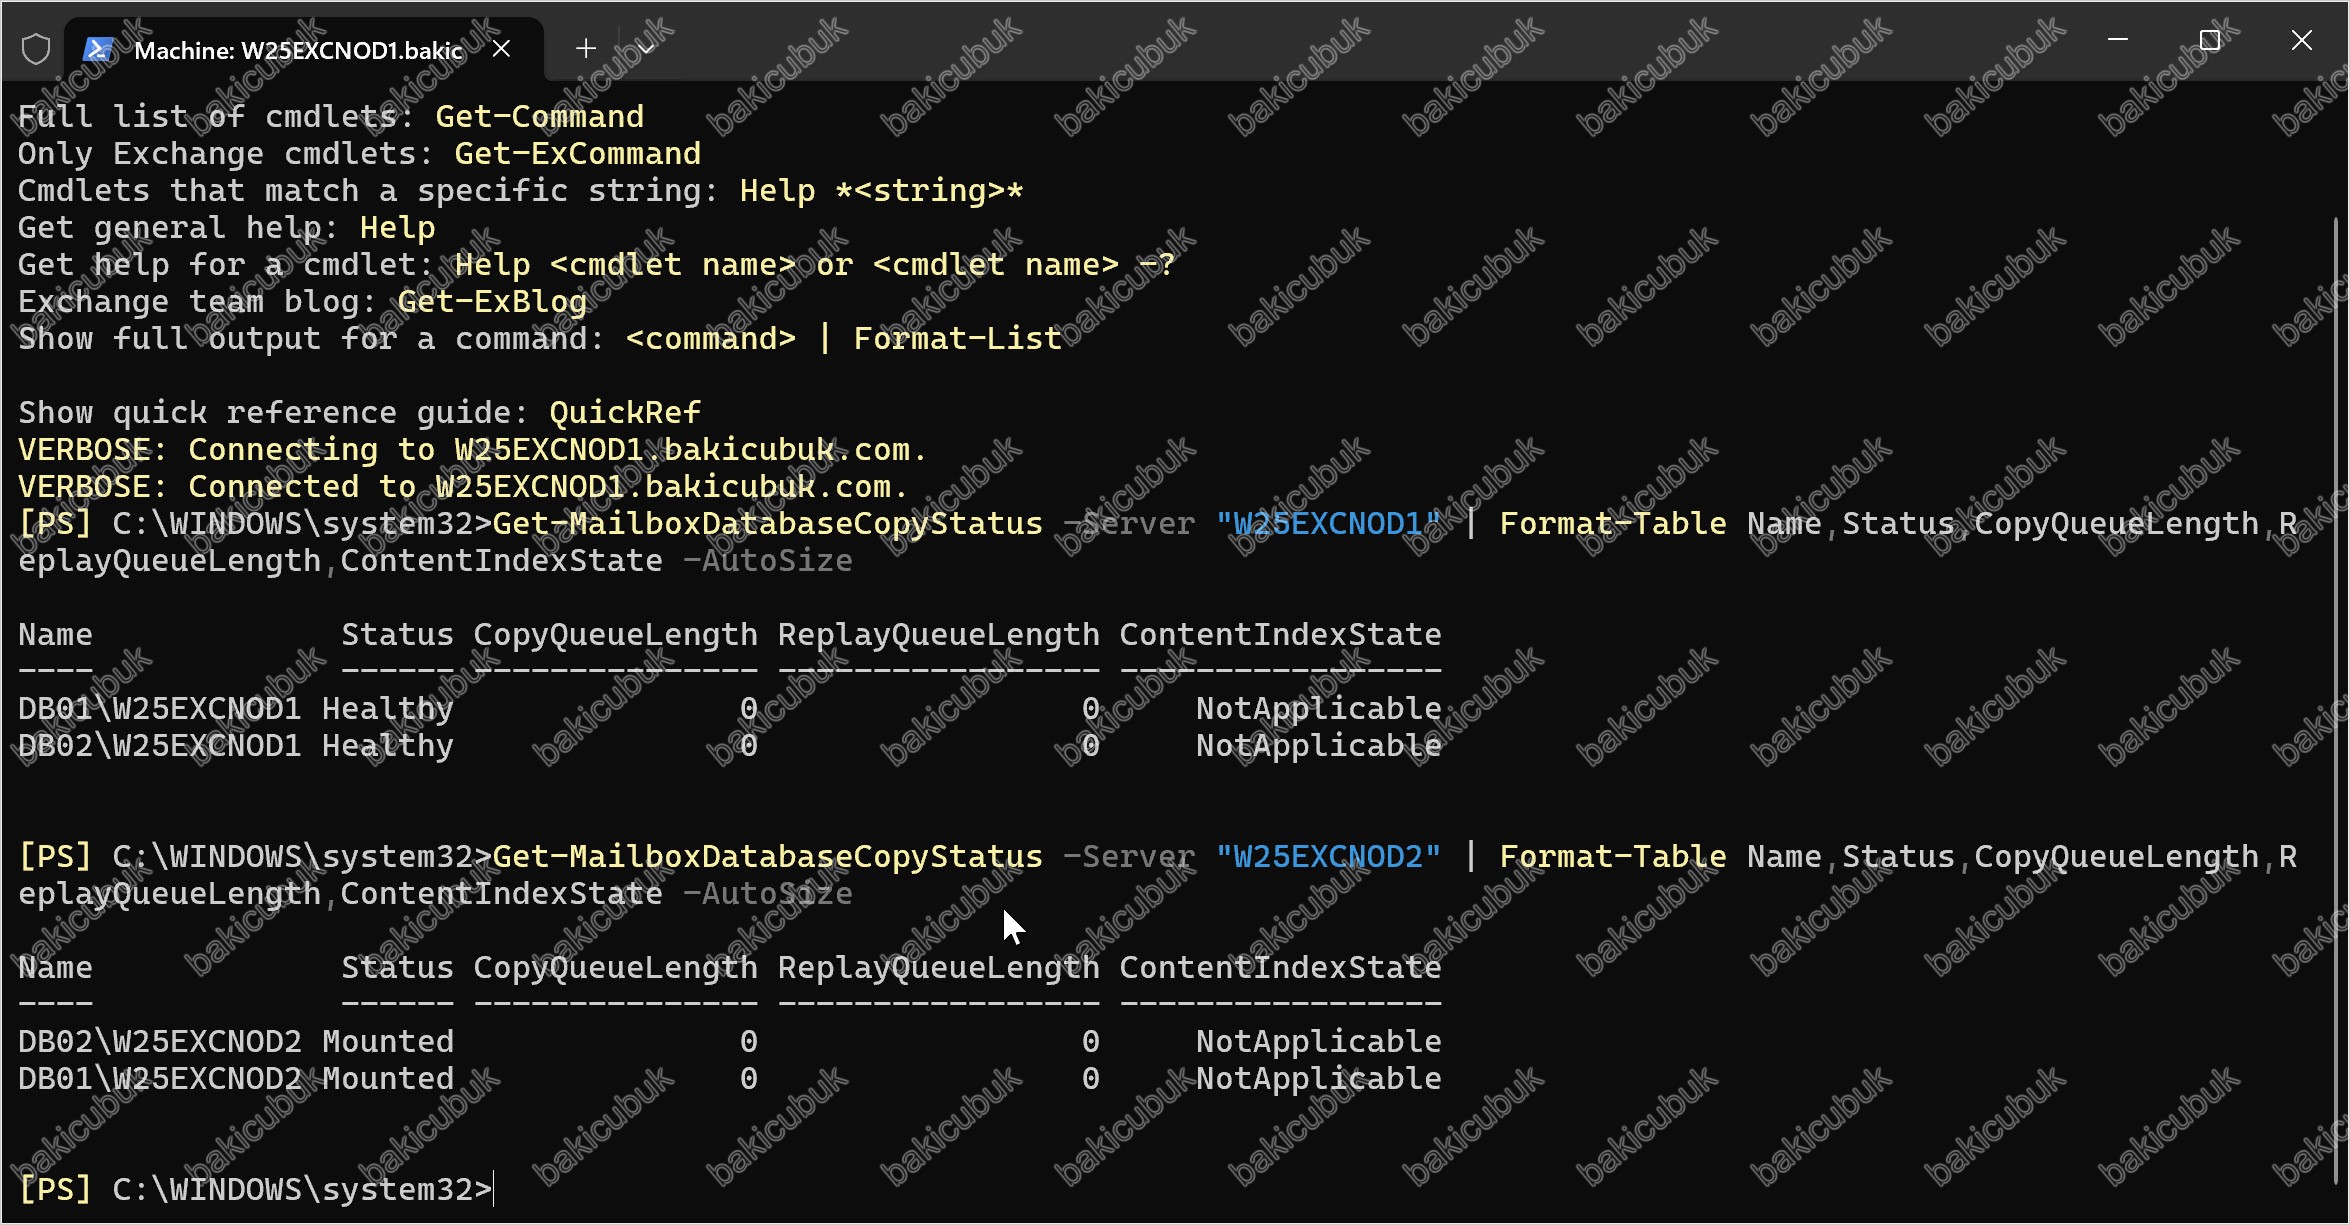Click the active prompt line at the bottom
This screenshot has width=2350, height=1225.
(x=256, y=1189)
